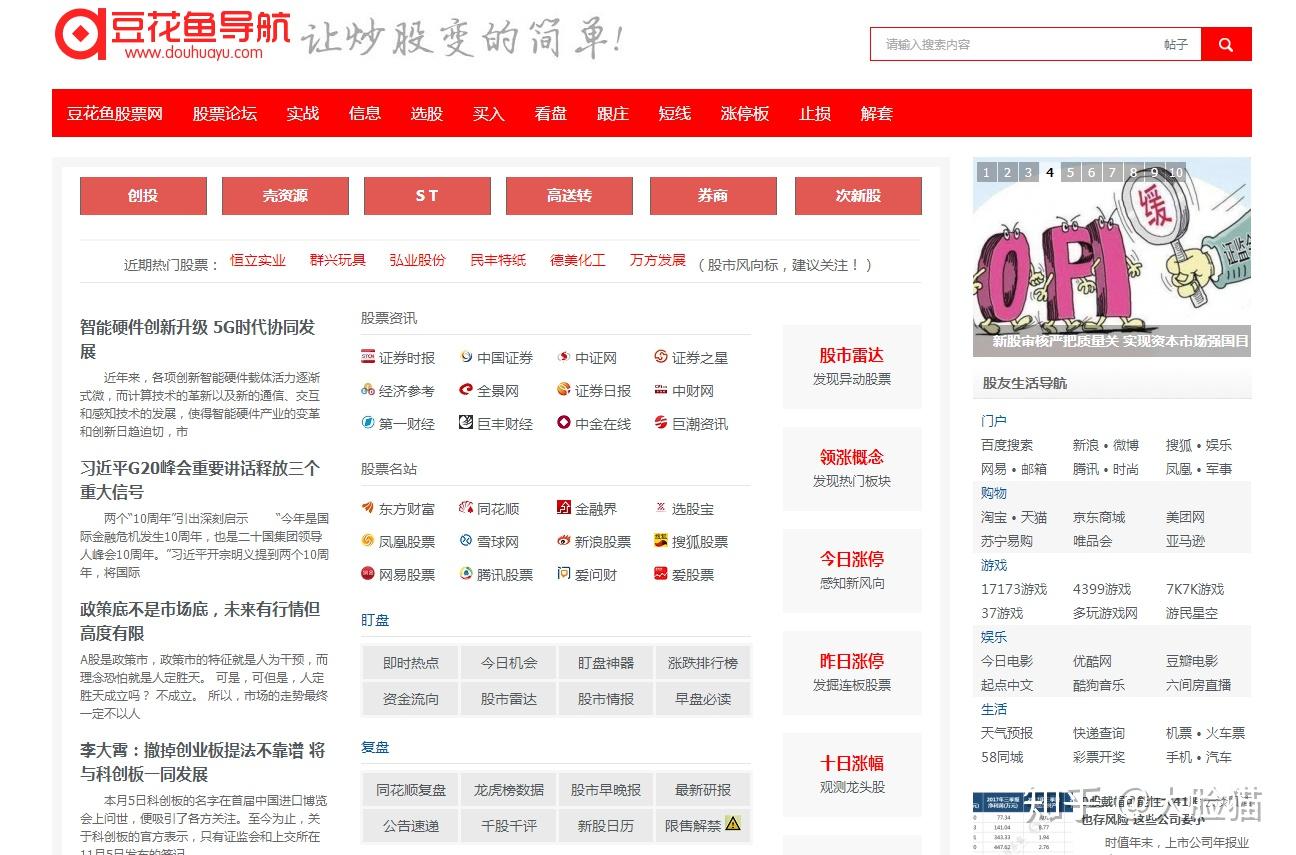This screenshot has width=1296, height=855.
Task: Click the S T category button
Action: tap(427, 196)
